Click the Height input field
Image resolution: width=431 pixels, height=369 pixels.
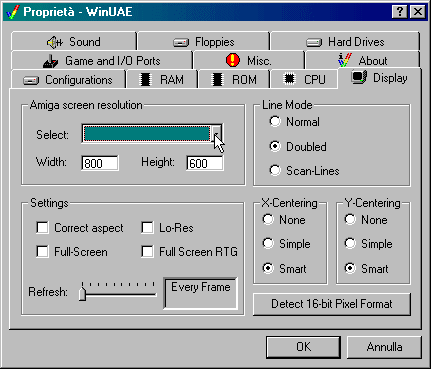(x=205, y=163)
